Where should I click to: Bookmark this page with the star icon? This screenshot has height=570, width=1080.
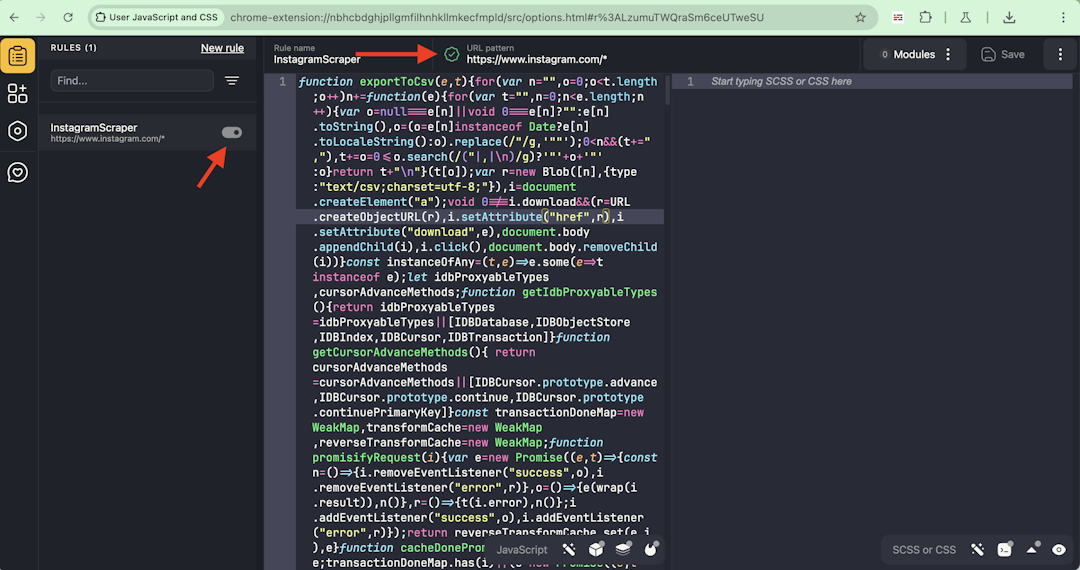click(860, 18)
